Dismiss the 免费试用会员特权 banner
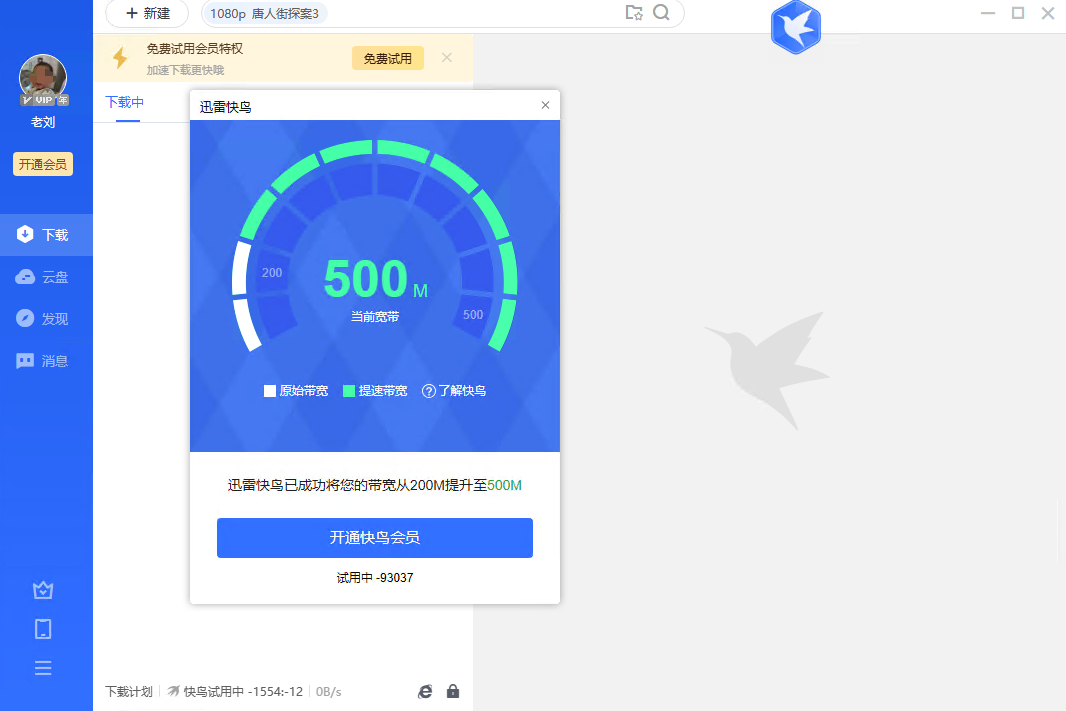The width and height of the screenshot is (1066, 711). pyautogui.click(x=447, y=58)
